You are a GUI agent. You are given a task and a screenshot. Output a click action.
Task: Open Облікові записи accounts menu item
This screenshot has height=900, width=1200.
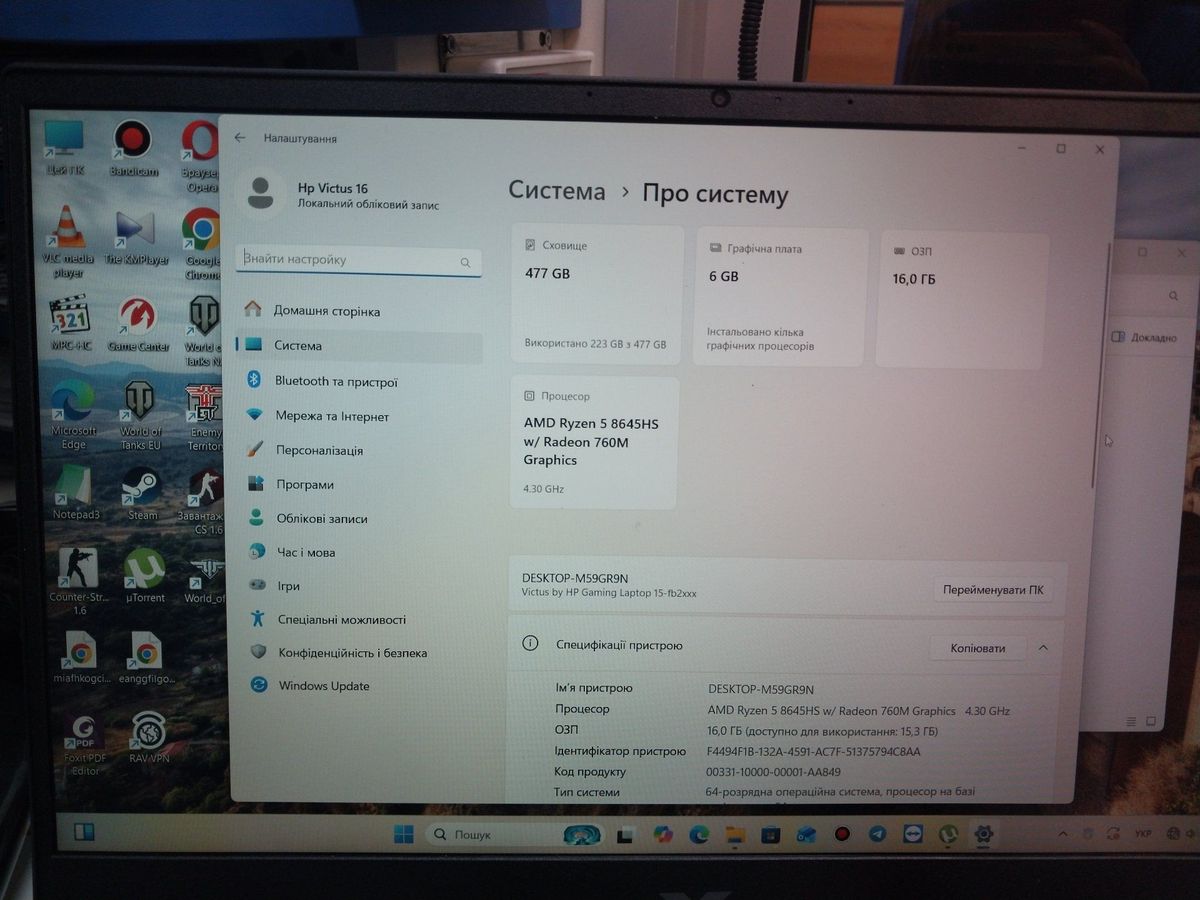[x=321, y=518]
